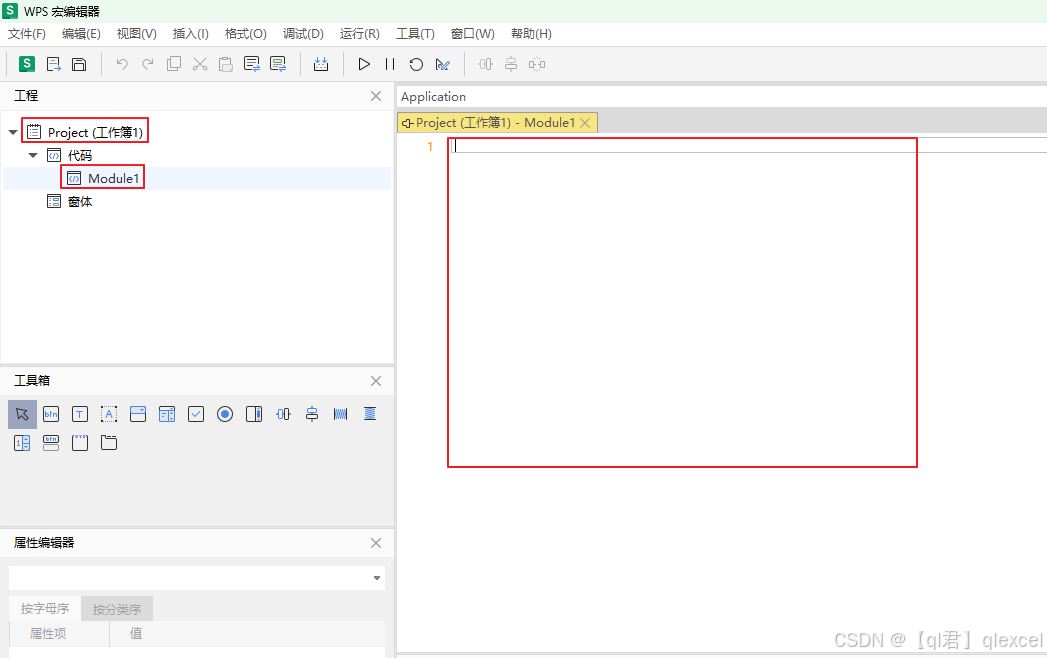
Task: Select the list box control in toolbox
Action: [167, 414]
